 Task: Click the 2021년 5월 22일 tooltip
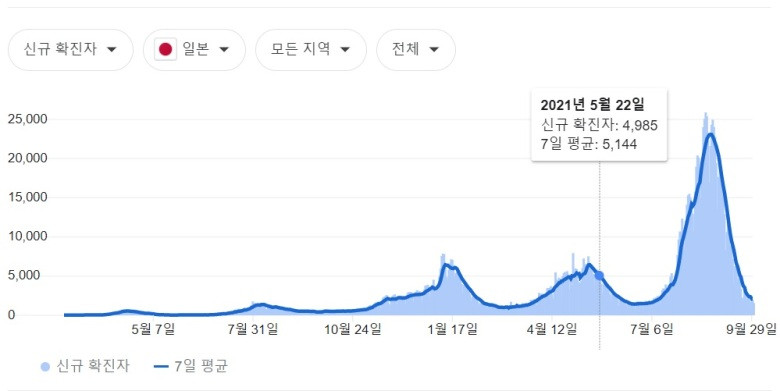tap(599, 125)
